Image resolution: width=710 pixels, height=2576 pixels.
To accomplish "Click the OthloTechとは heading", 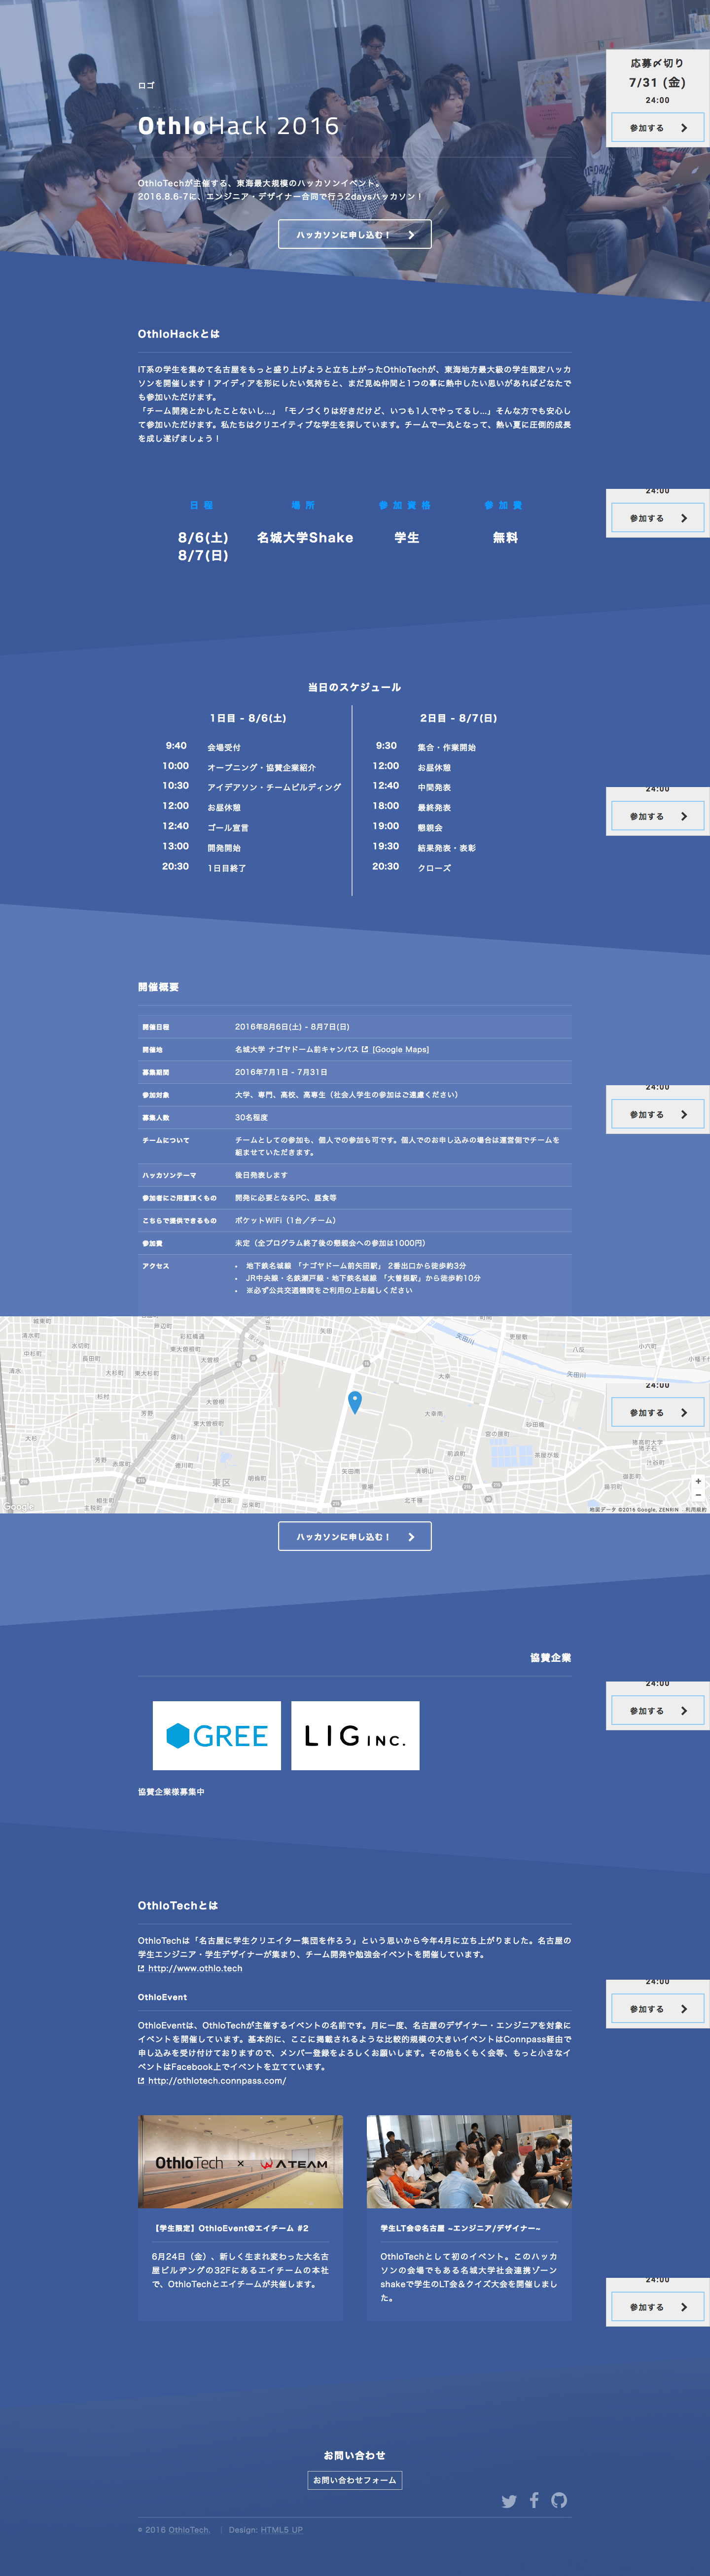I will (178, 1905).
